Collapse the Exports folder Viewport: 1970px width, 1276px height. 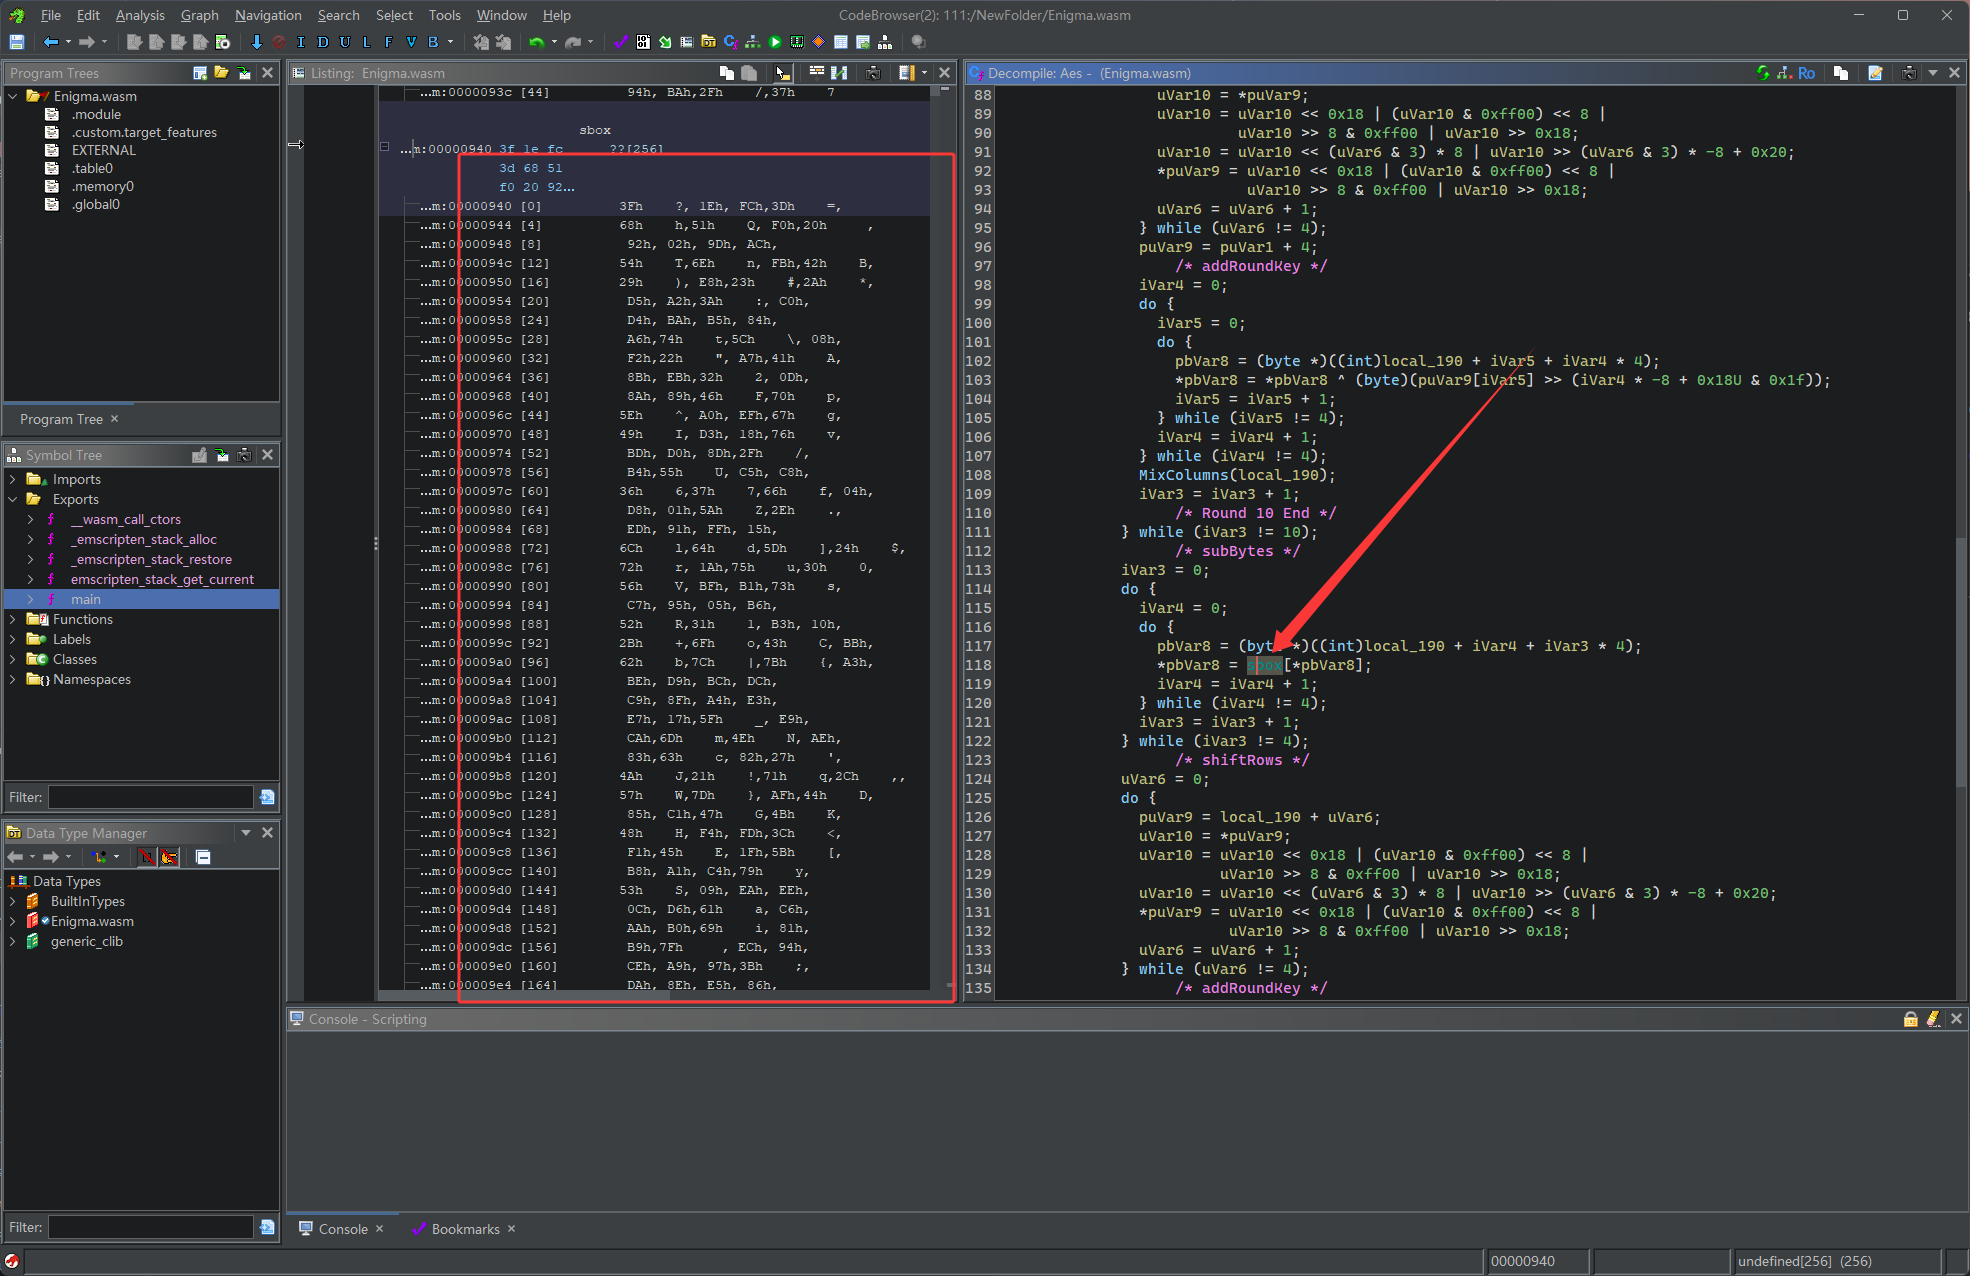click(x=13, y=499)
